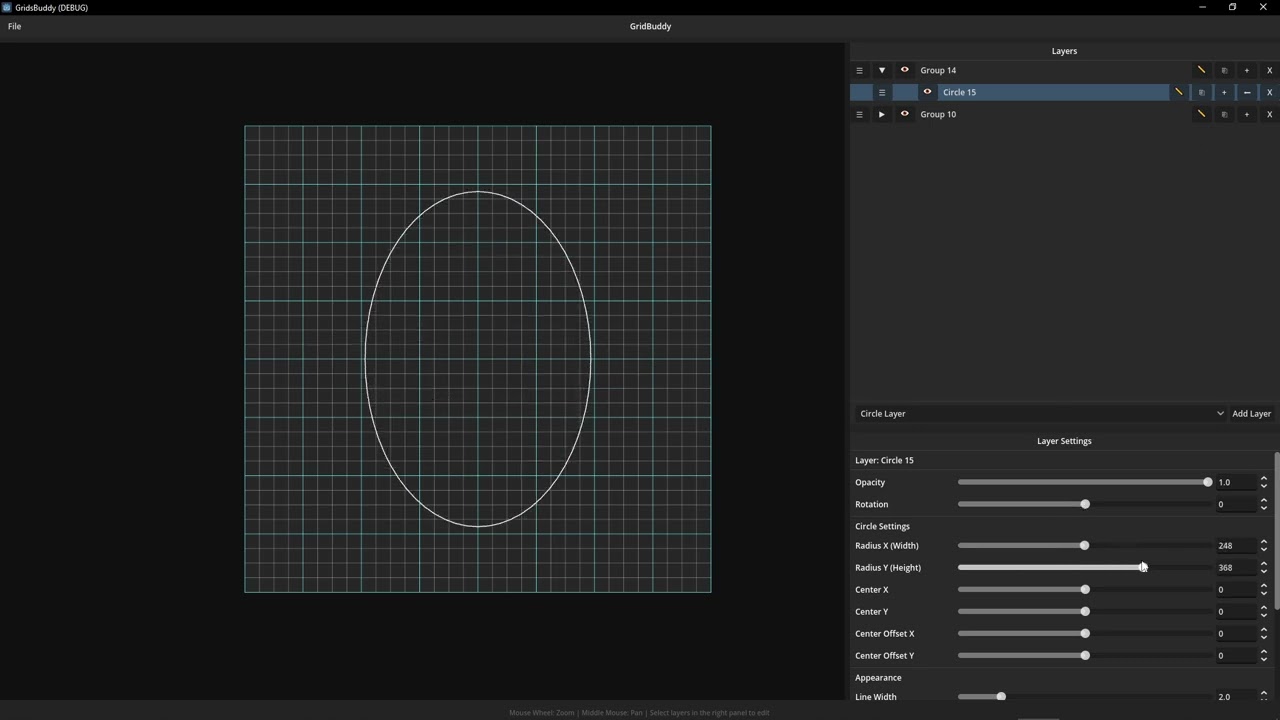The image size is (1280, 720).
Task: Delete Group 14 with its X button
Action: coord(1270,70)
